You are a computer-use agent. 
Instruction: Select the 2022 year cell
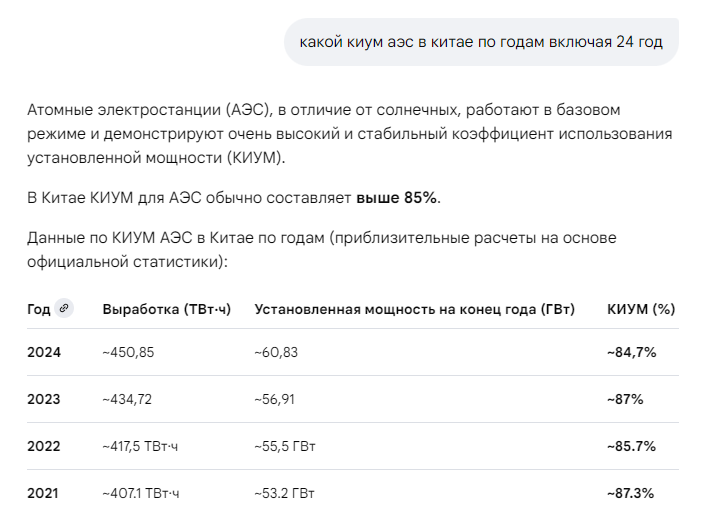click(44, 446)
